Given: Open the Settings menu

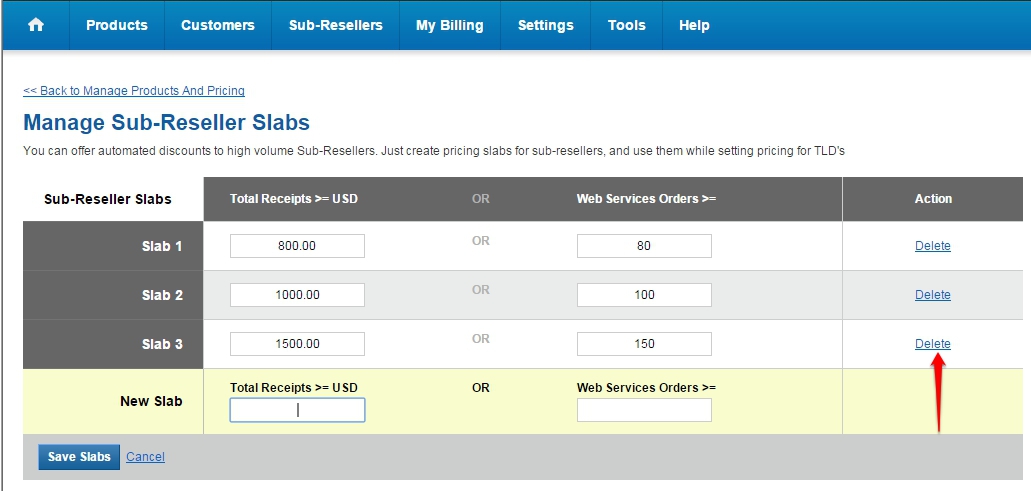Looking at the screenshot, I should (546, 25).
